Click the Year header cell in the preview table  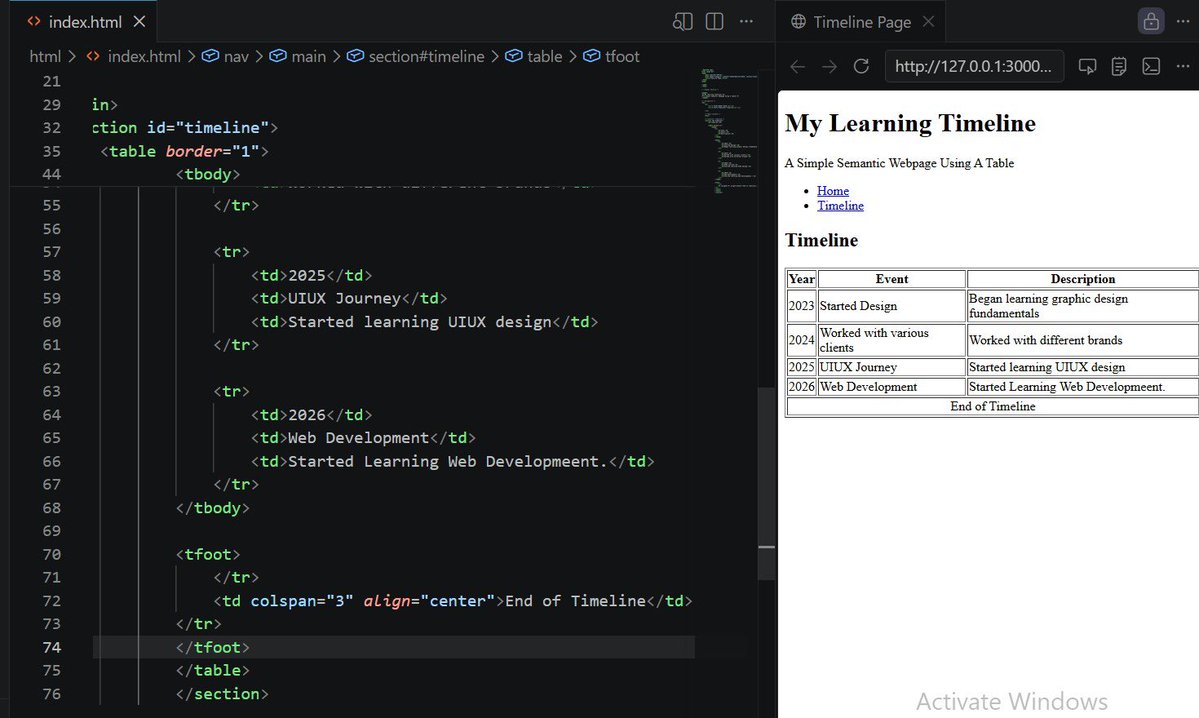801,279
